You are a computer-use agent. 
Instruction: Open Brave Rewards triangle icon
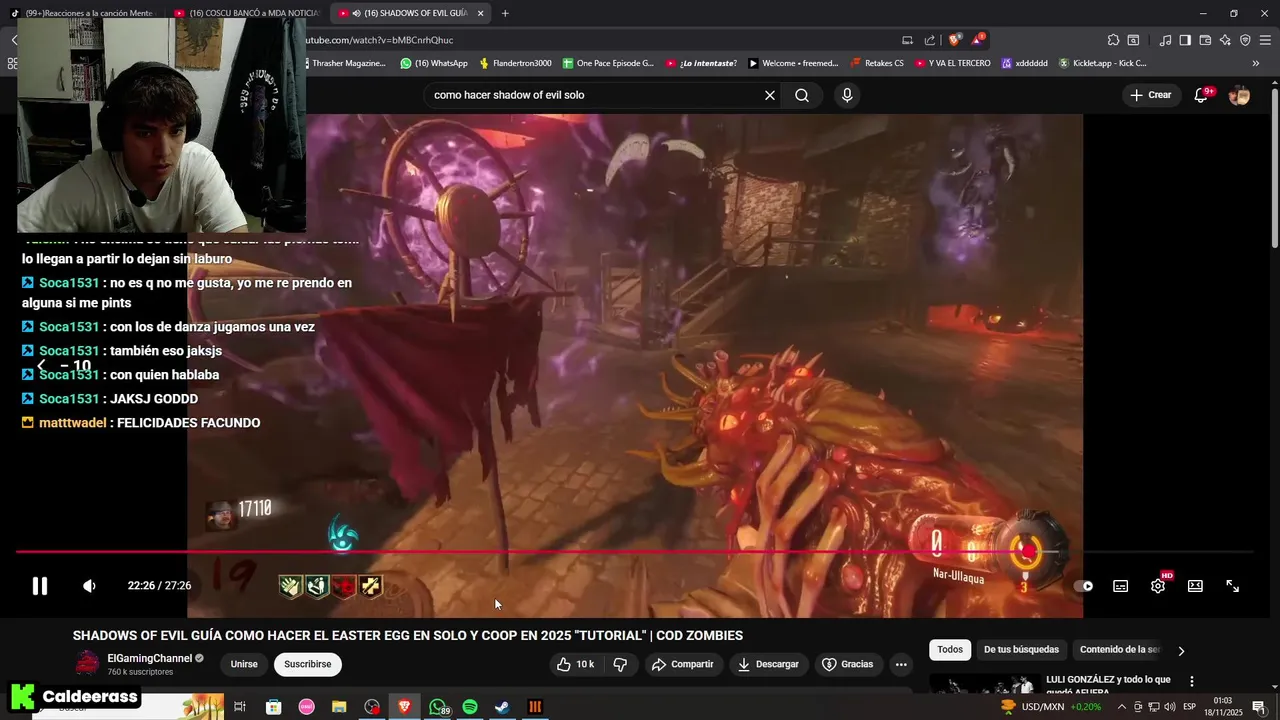coord(978,40)
